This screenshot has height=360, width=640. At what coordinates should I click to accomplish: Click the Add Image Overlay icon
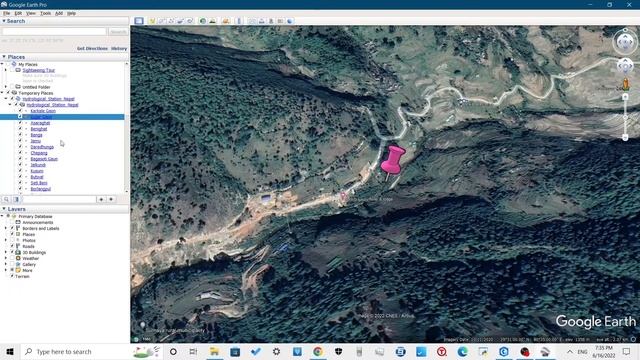click(180, 21)
